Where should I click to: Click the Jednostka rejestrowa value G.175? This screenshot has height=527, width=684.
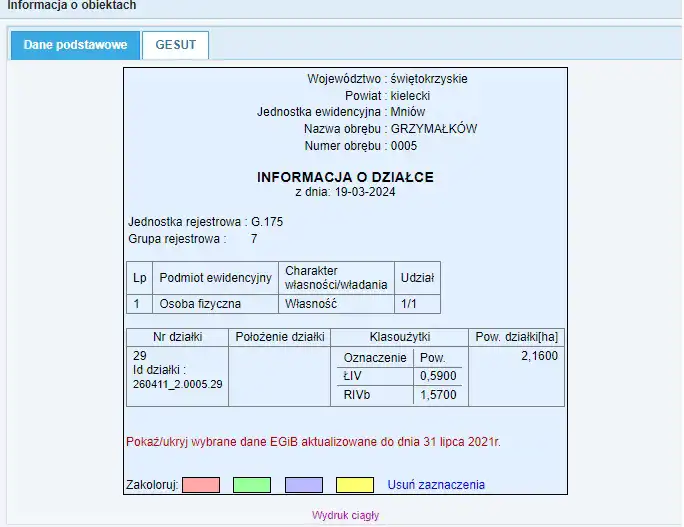[x=266, y=221]
